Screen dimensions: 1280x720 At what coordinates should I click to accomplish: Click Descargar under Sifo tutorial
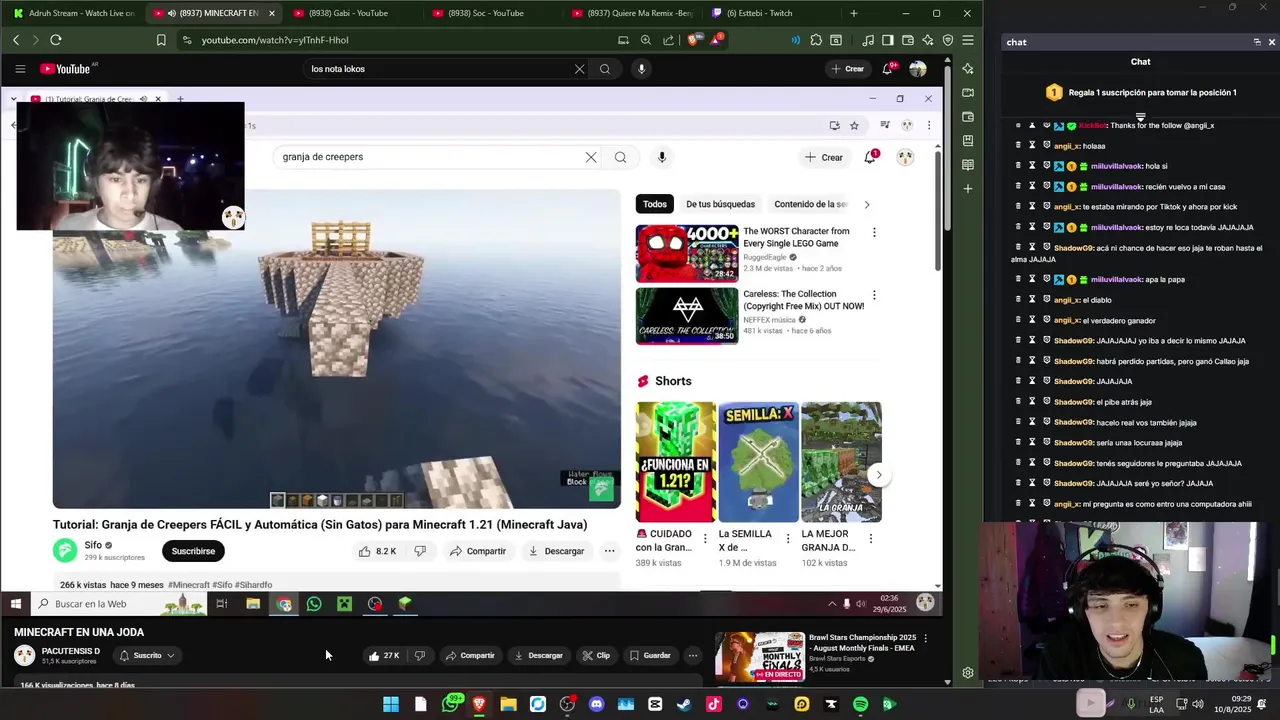556,551
